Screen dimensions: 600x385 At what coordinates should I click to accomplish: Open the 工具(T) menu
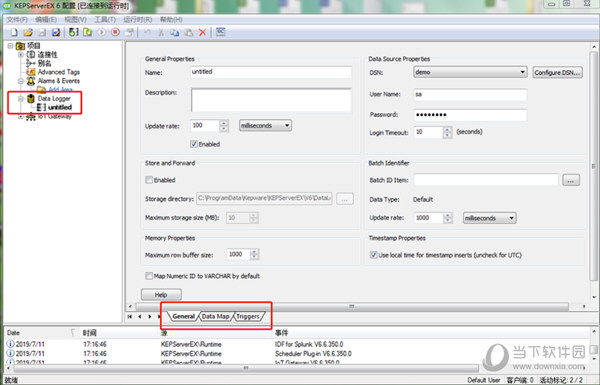[105, 20]
